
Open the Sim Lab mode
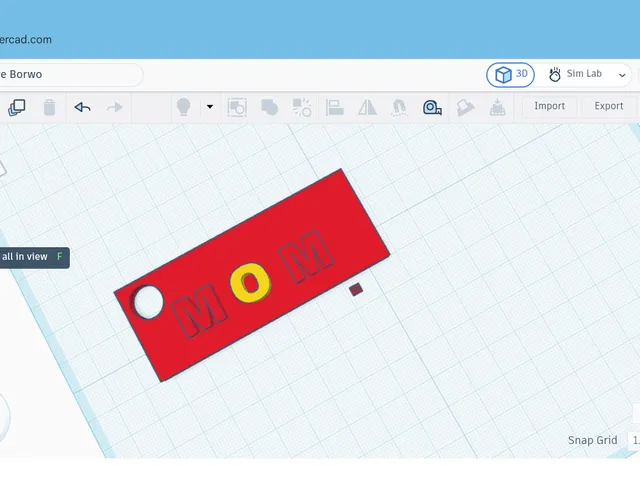click(x=576, y=74)
